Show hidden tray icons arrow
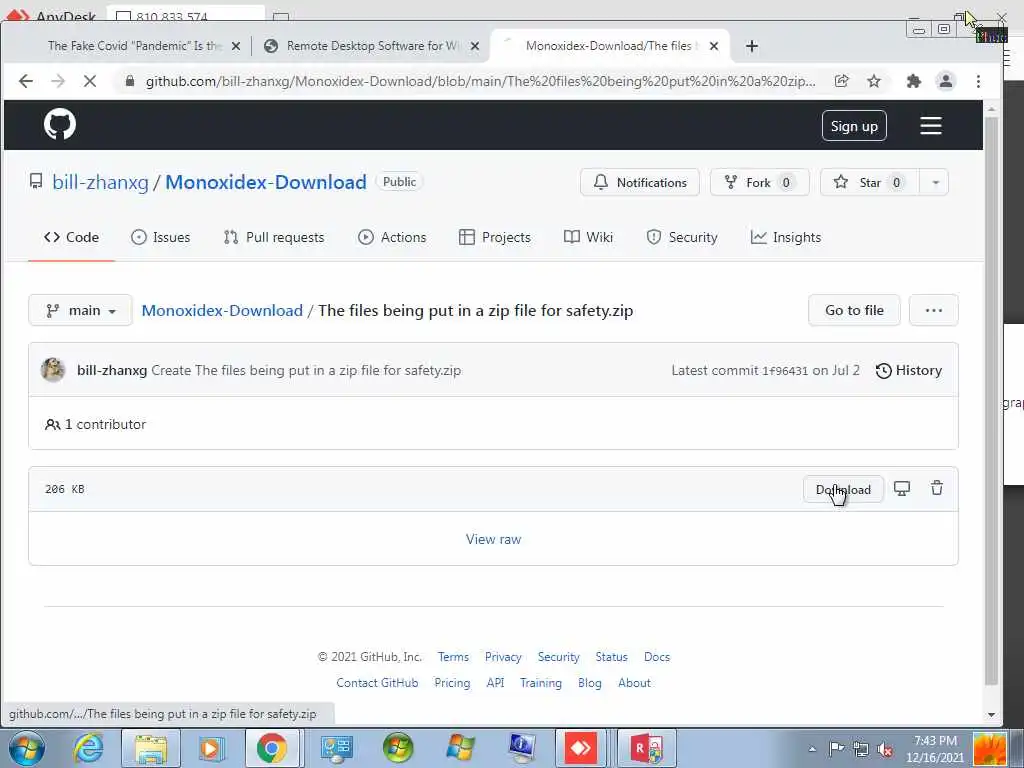Image resolution: width=1024 pixels, height=768 pixels. pyautogui.click(x=812, y=749)
